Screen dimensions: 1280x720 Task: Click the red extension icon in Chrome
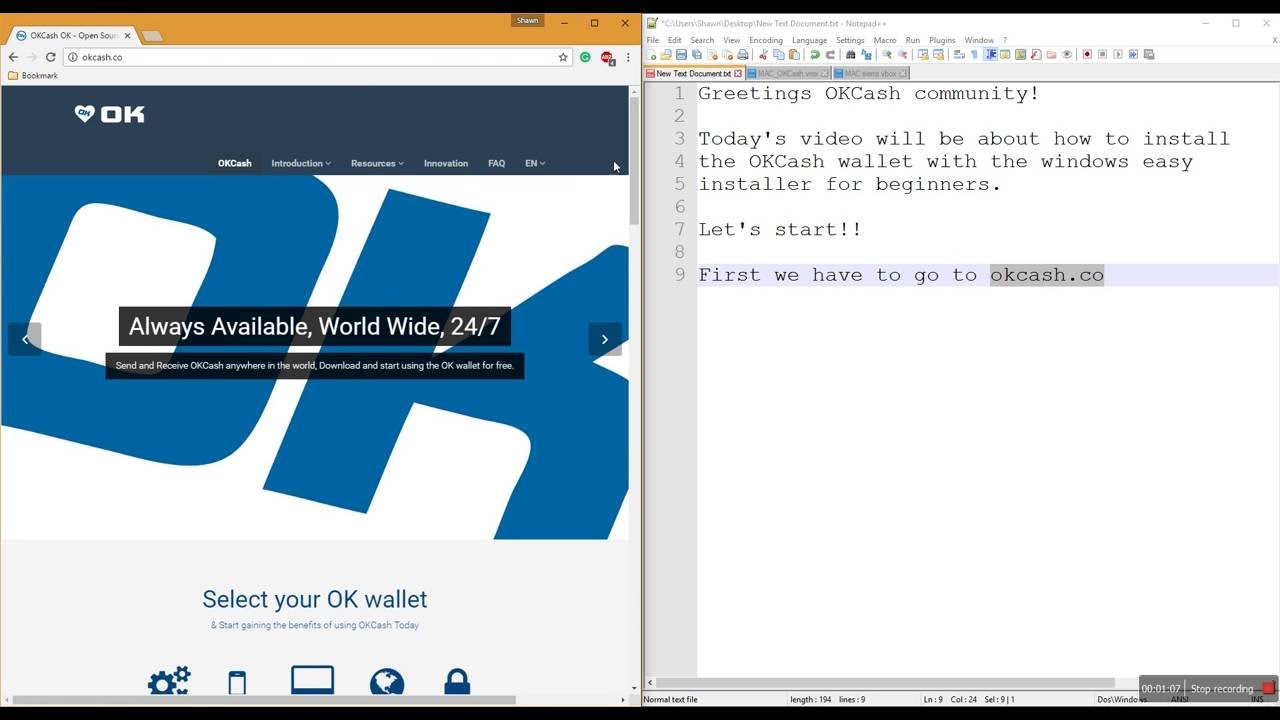(x=607, y=58)
